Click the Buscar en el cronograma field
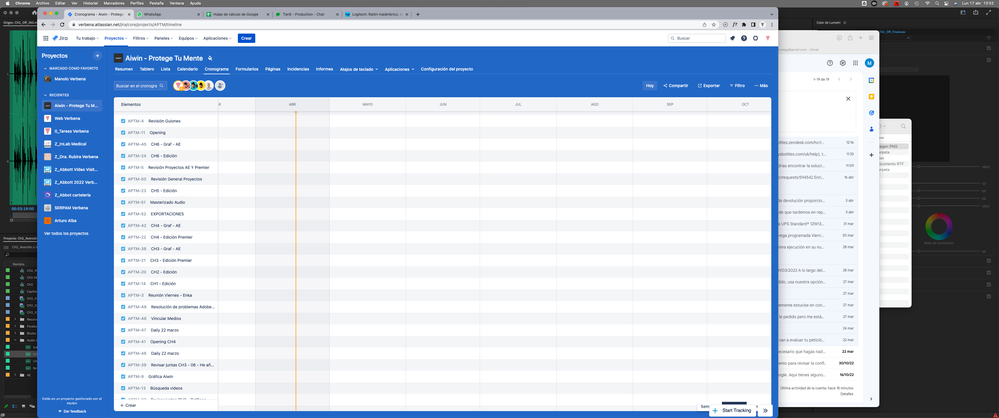This screenshot has height=418, width=999. 140,85
